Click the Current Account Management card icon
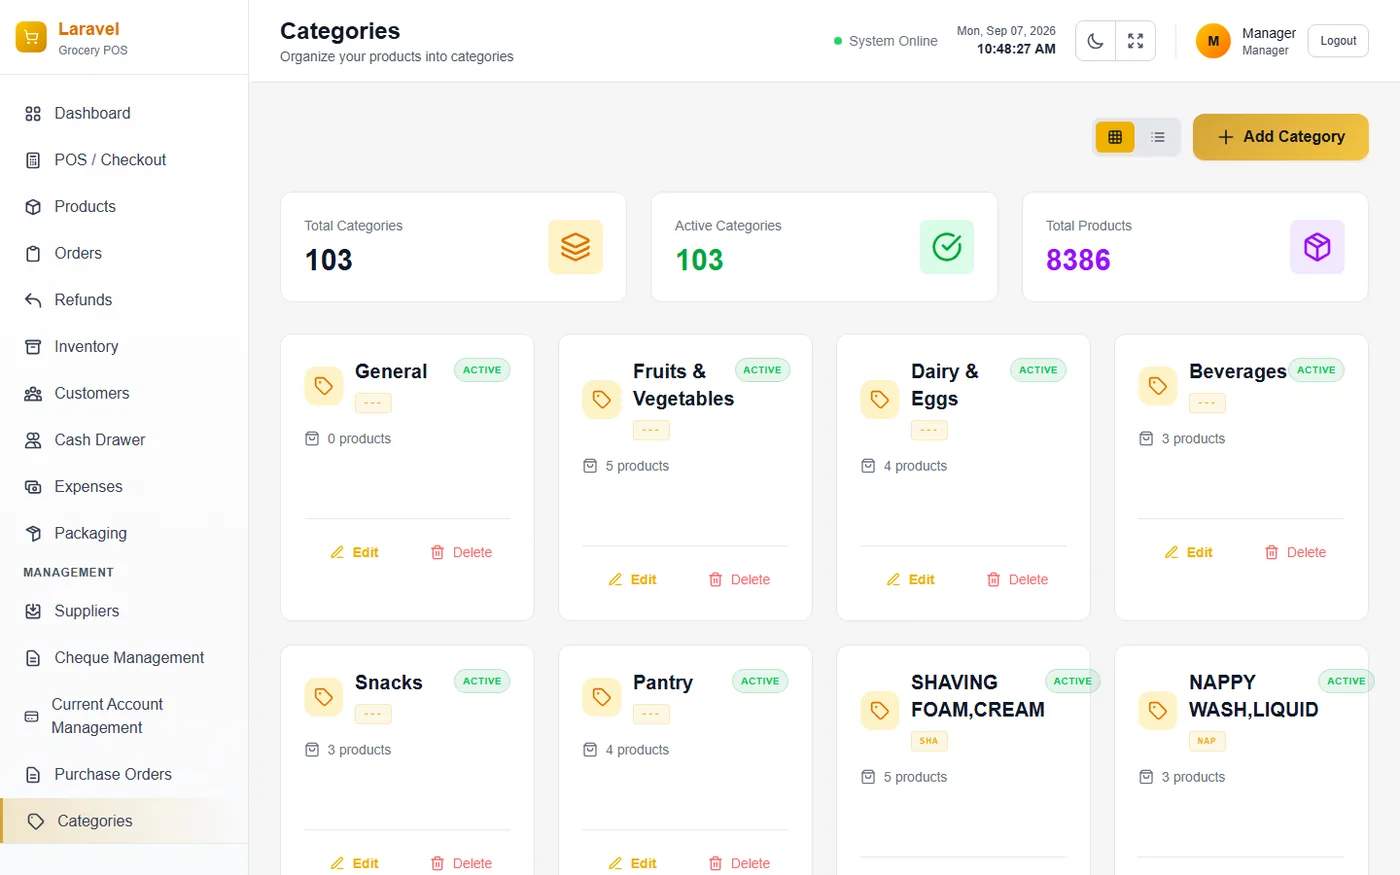The width and height of the screenshot is (1400, 875). click(31, 716)
